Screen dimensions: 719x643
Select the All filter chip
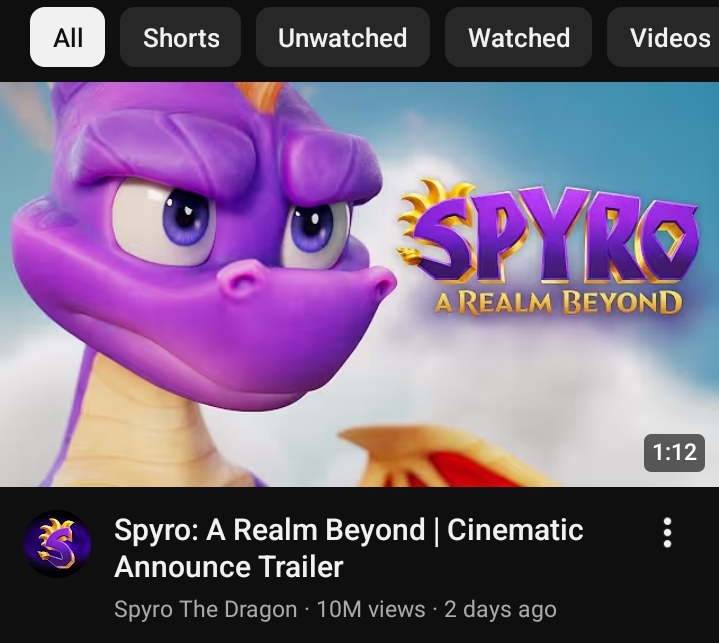(x=67, y=37)
